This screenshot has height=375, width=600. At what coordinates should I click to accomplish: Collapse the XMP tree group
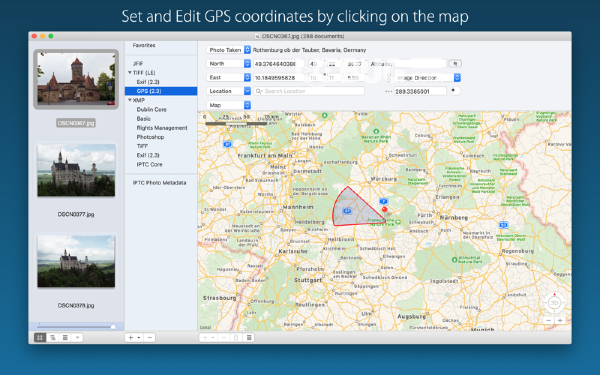click(130, 100)
